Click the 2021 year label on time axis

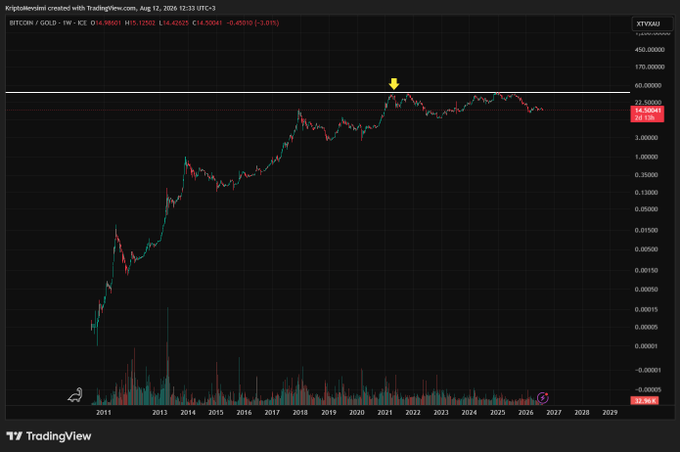[x=385, y=413]
